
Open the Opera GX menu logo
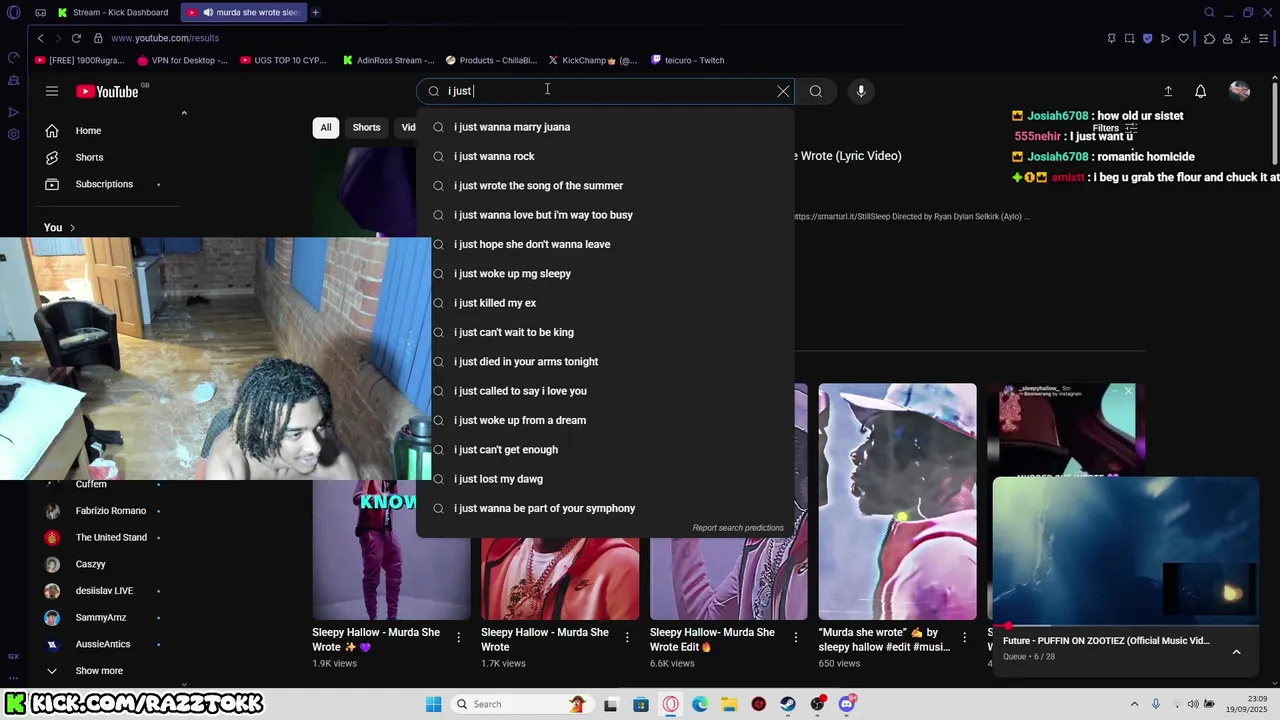pos(13,13)
